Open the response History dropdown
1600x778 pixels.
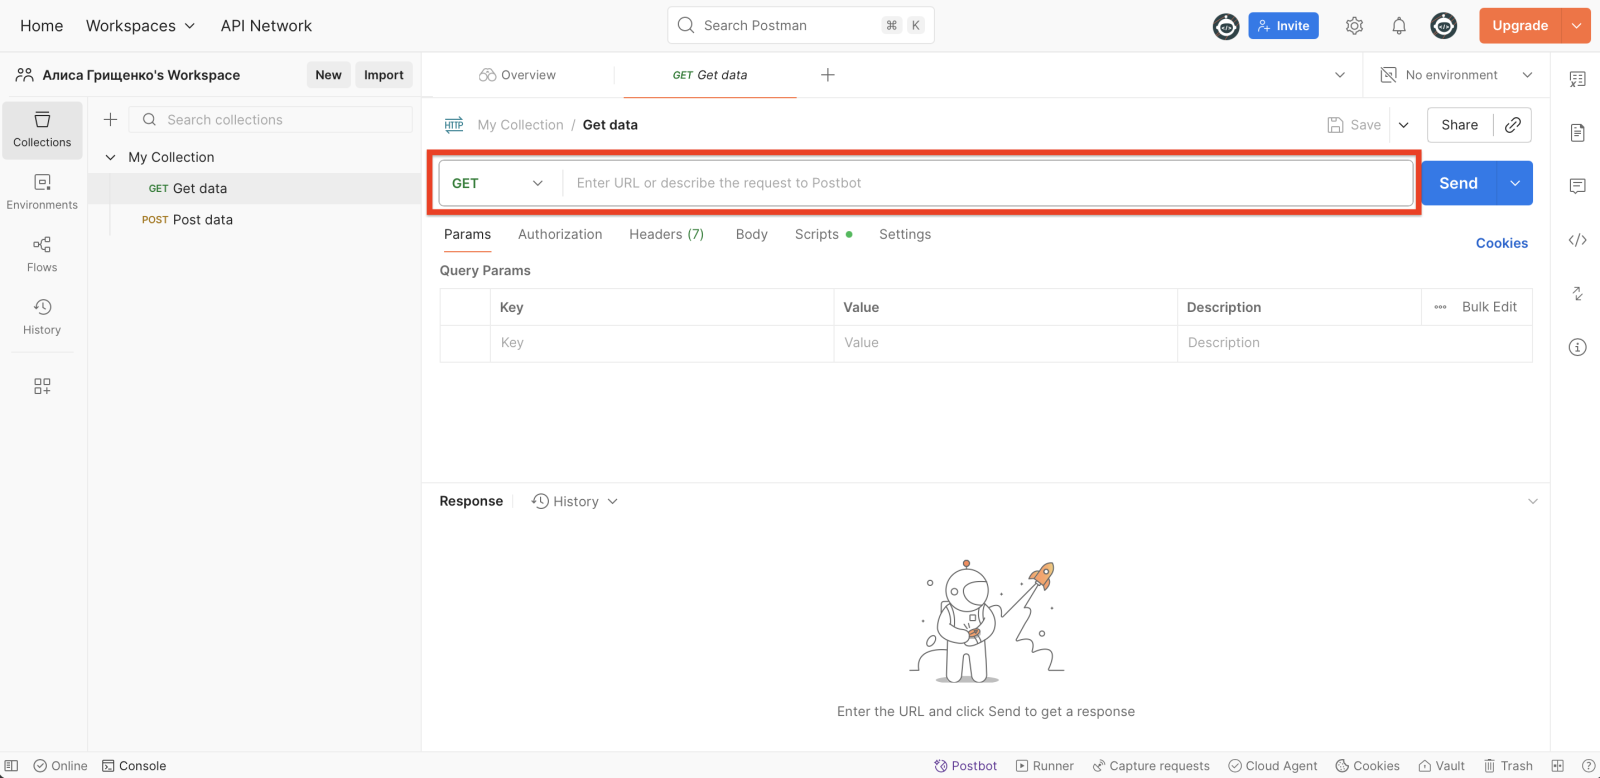tap(575, 501)
